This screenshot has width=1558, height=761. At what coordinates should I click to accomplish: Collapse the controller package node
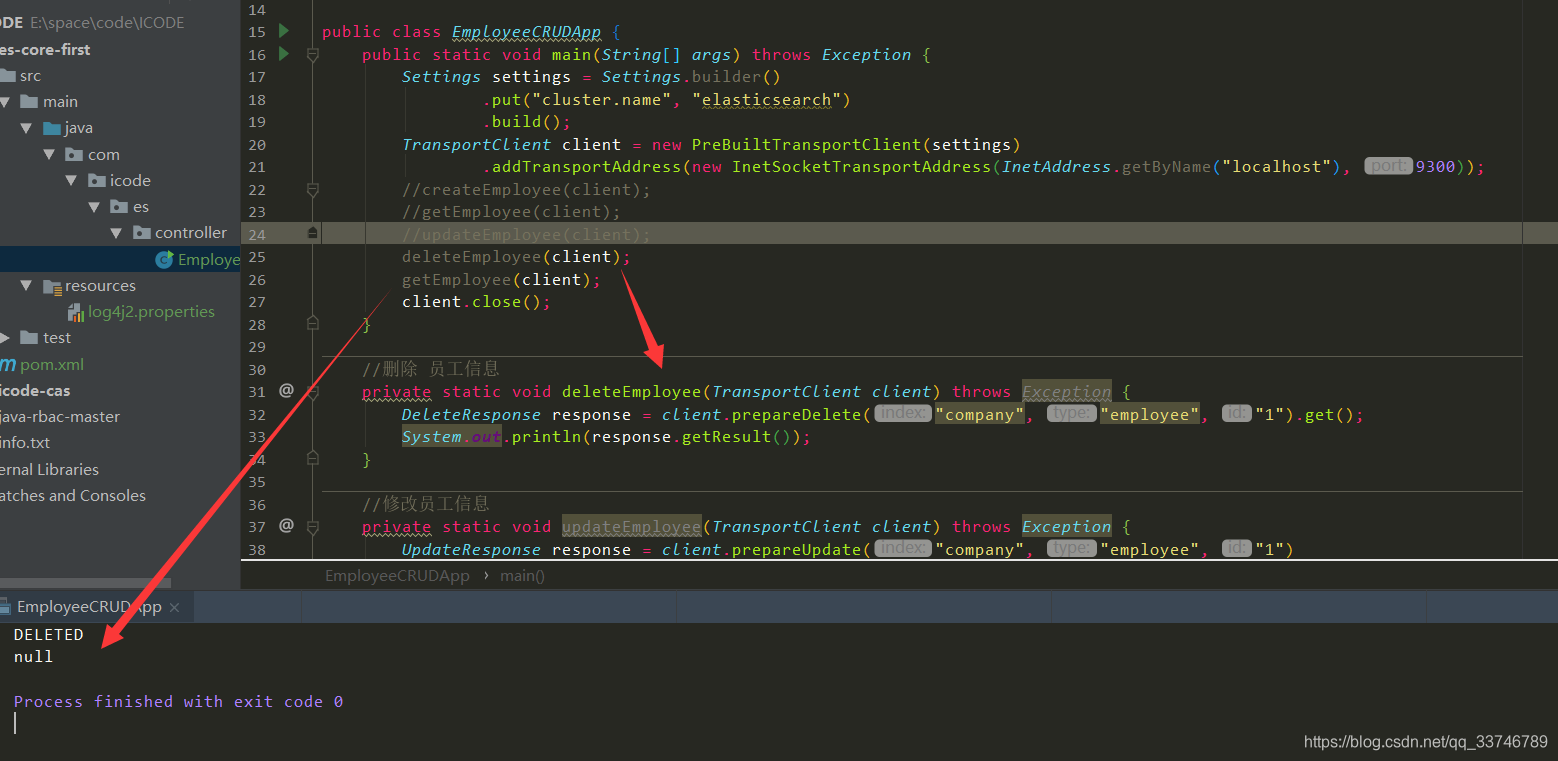point(116,233)
